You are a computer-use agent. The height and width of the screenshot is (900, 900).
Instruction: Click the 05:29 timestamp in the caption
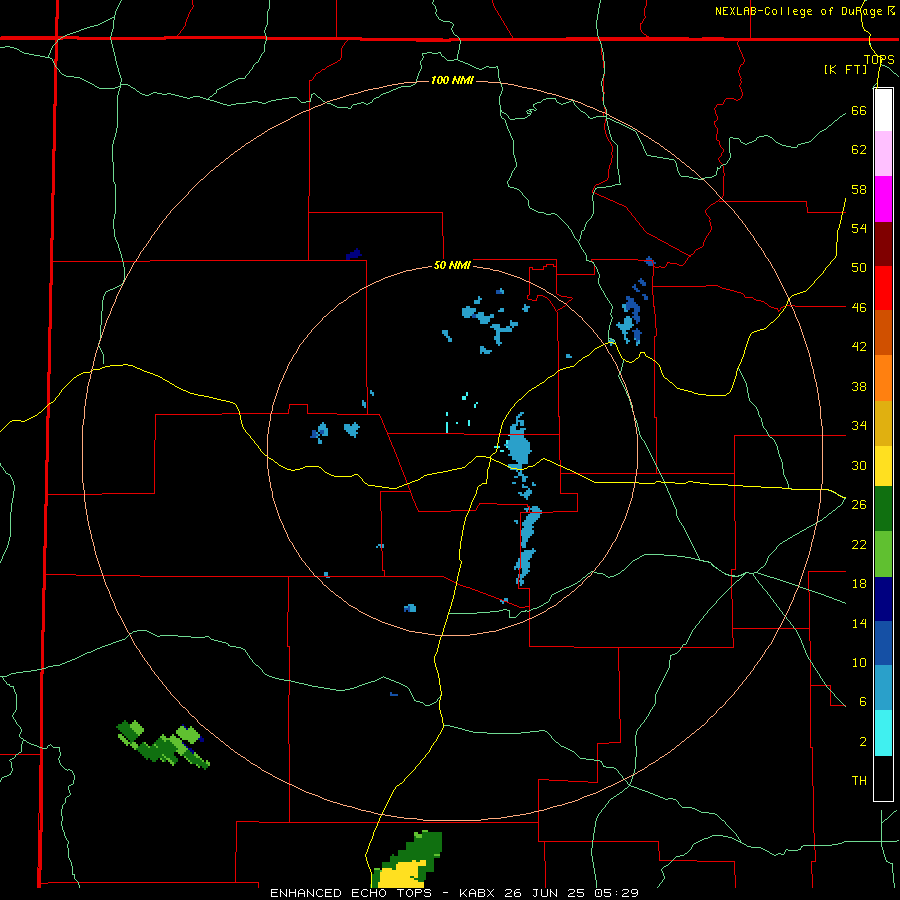(x=617, y=893)
